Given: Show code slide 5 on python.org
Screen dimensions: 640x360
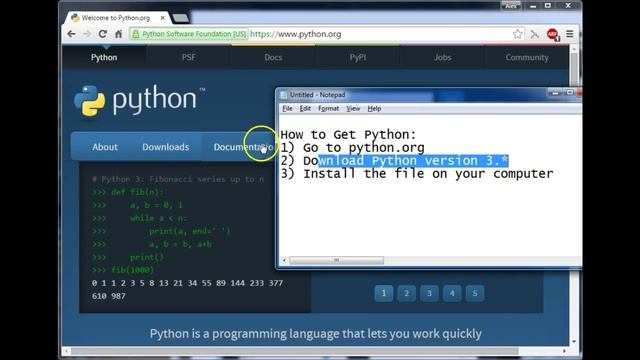Looking at the screenshot, I should pyautogui.click(x=475, y=293).
